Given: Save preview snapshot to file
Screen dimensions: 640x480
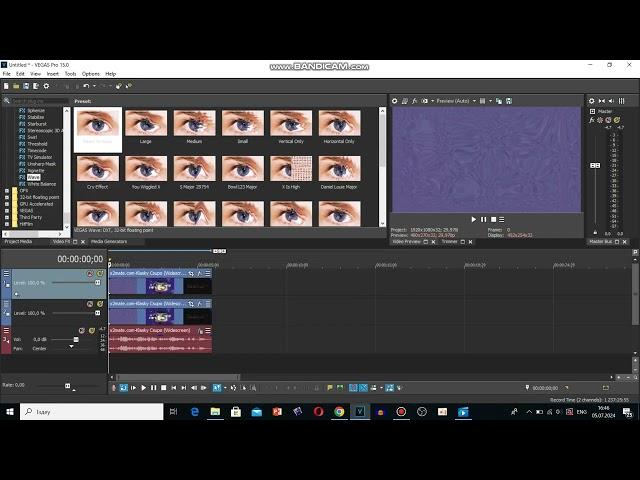Looking at the screenshot, I should [x=509, y=101].
